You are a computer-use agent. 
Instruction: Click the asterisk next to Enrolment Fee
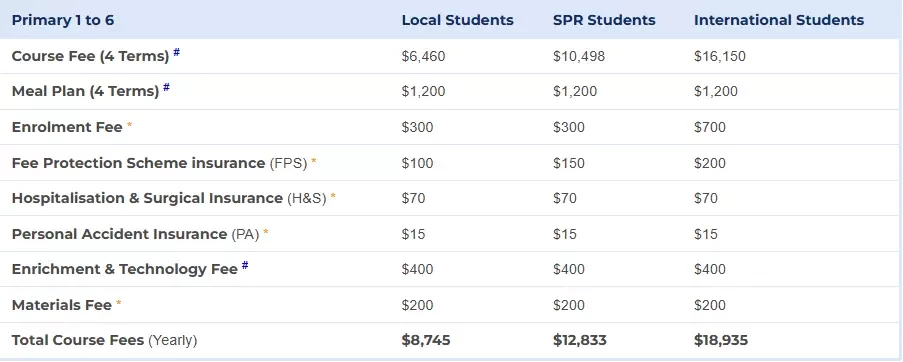tap(130, 125)
